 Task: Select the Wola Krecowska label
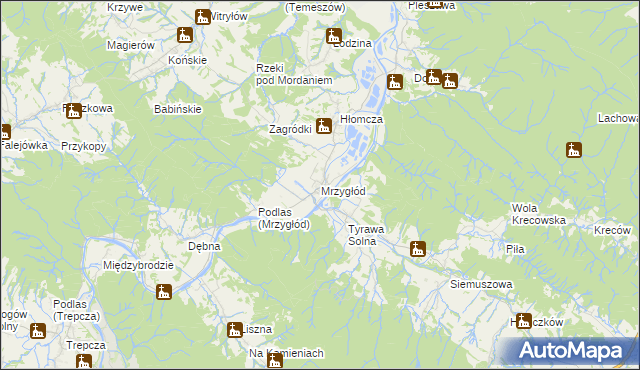[539, 214]
